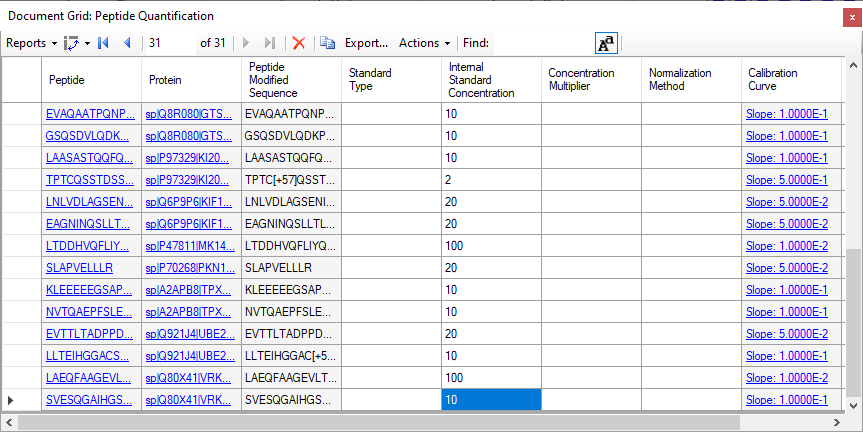This screenshot has height=432, width=863.
Task: Open the pivot/transform icon dropdown
Action: (x=77, y=43)
